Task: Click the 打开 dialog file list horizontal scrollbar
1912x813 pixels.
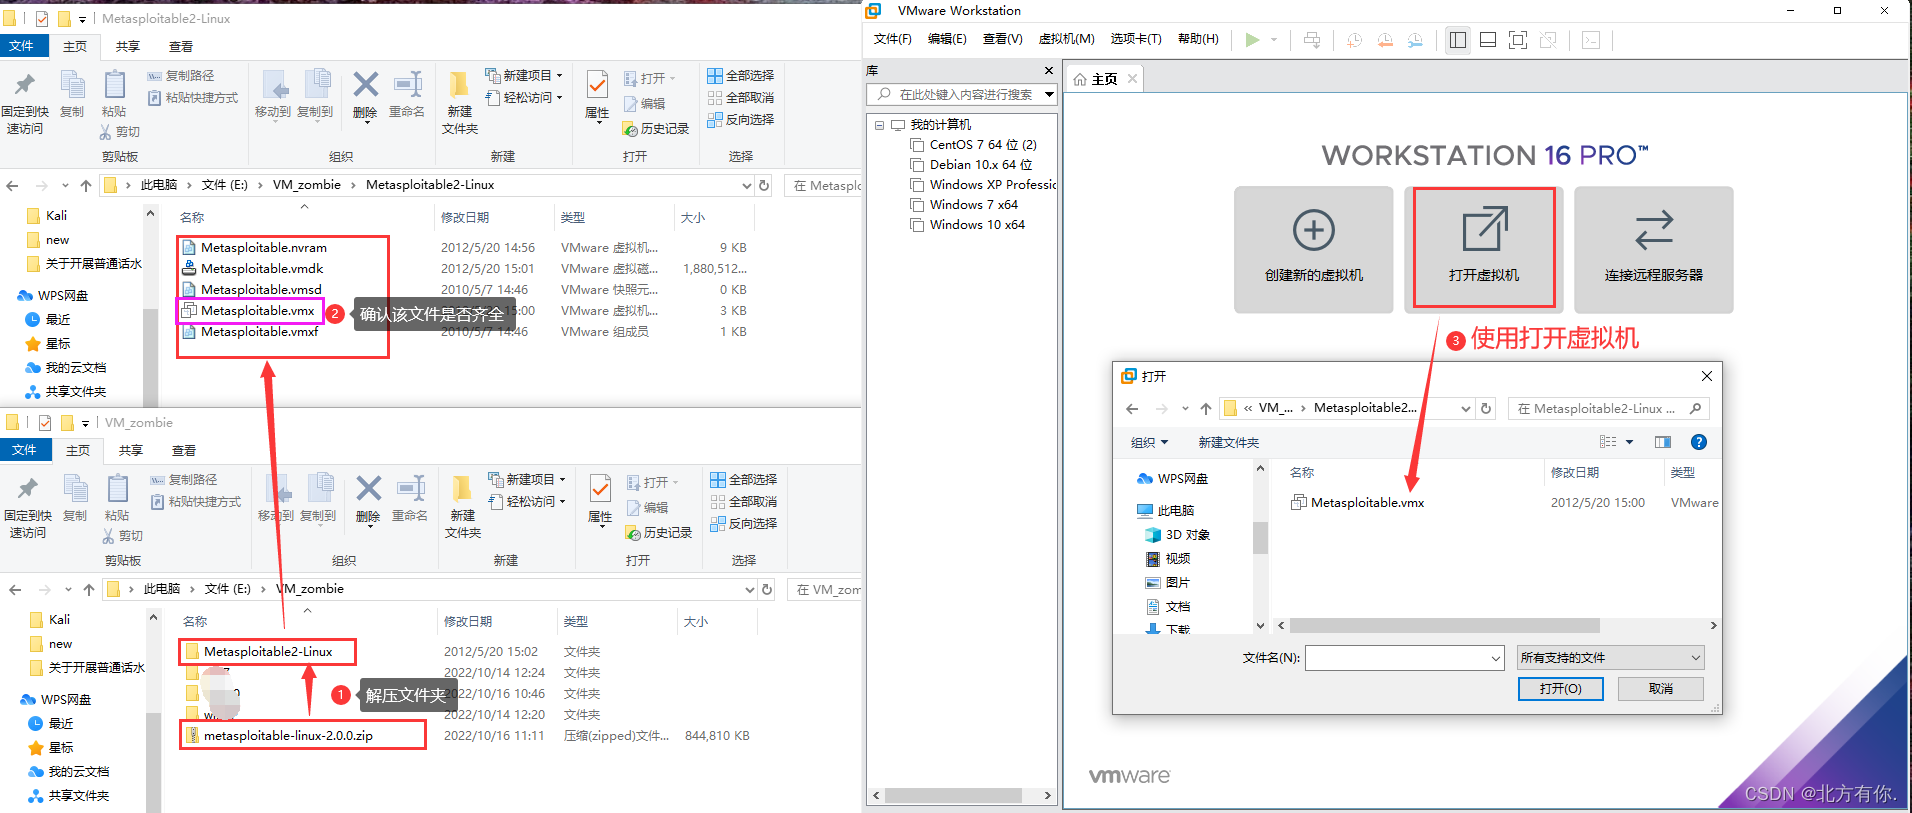Action: click(x=1445, y=626)
